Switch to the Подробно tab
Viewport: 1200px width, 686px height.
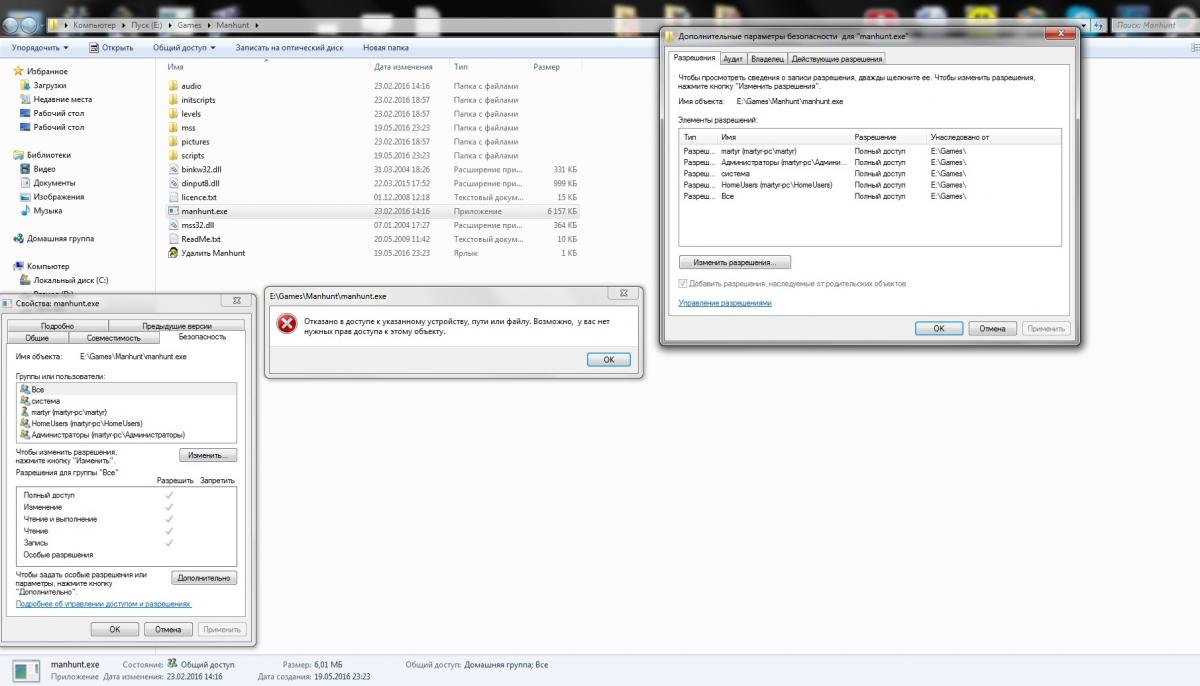tap(57, 326)
